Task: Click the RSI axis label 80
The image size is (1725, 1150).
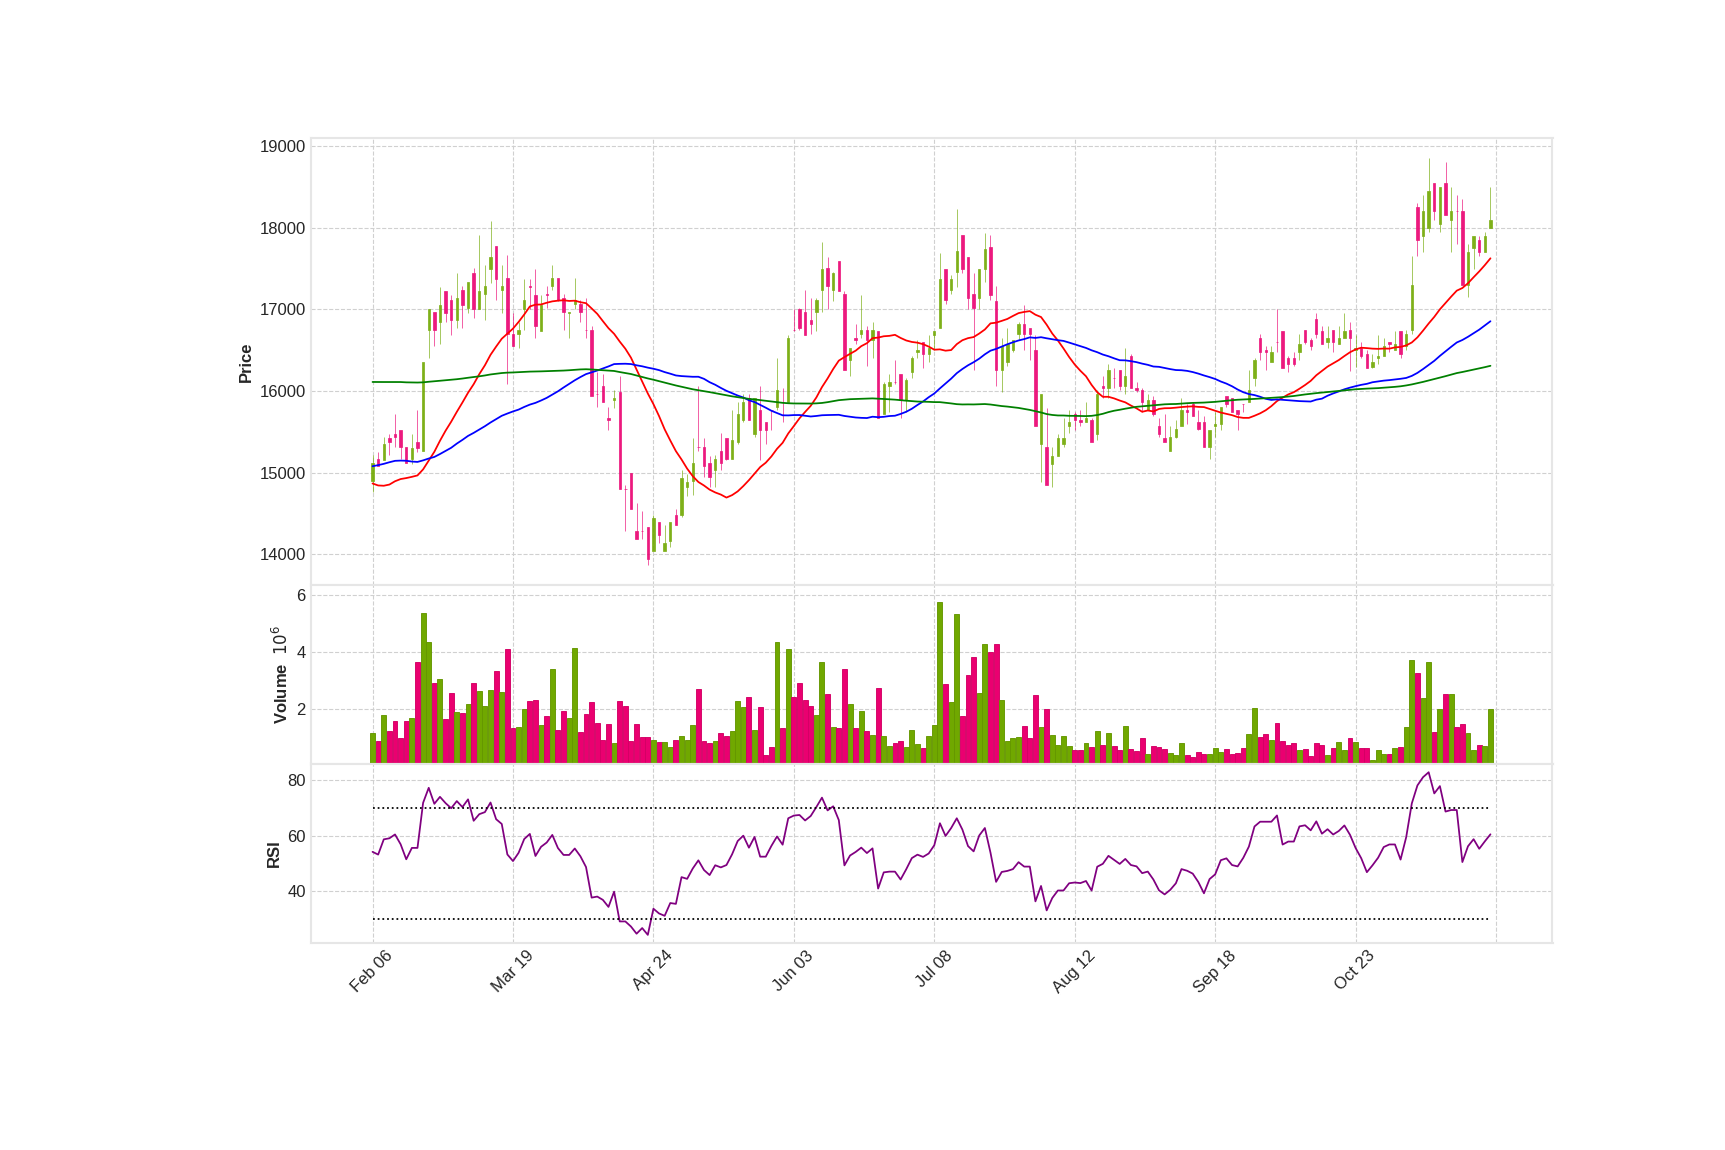Action: pos(297,781)
